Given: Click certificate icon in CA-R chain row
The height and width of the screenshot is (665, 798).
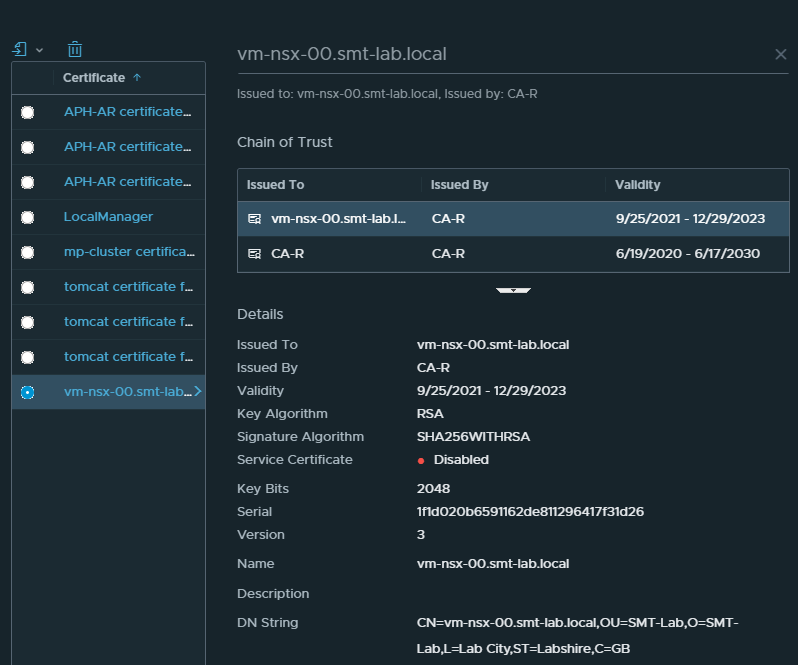Looking at the screenshot, I should (255, 254).
